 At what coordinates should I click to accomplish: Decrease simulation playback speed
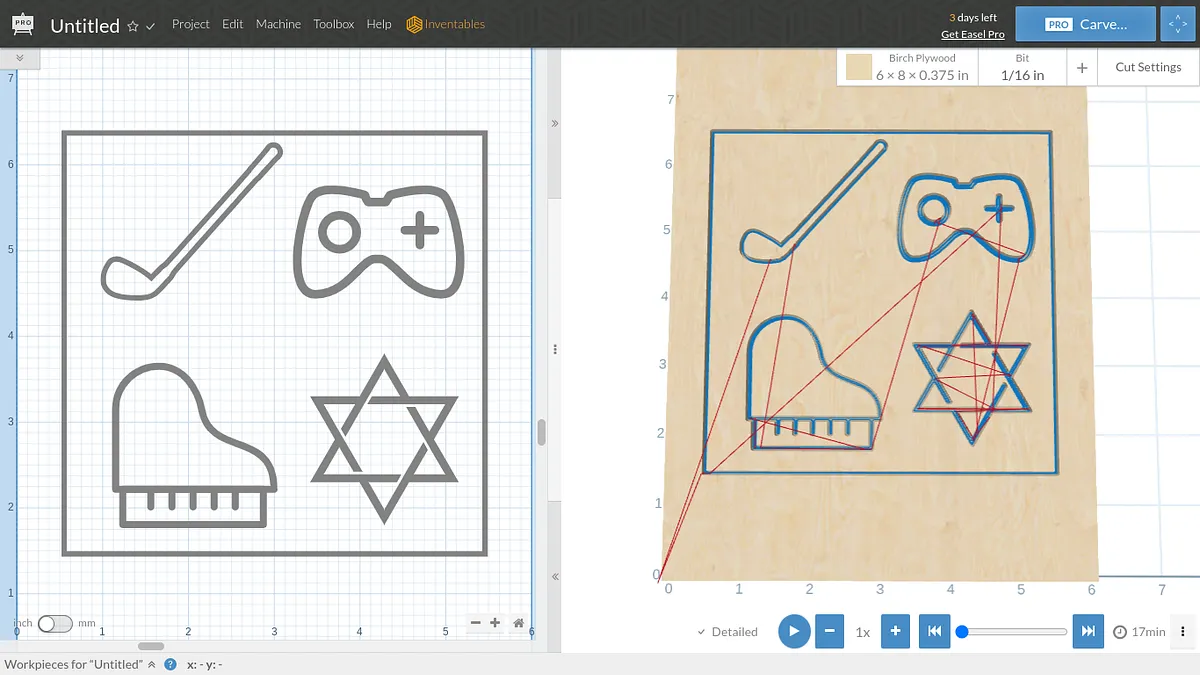click(829, 631)
